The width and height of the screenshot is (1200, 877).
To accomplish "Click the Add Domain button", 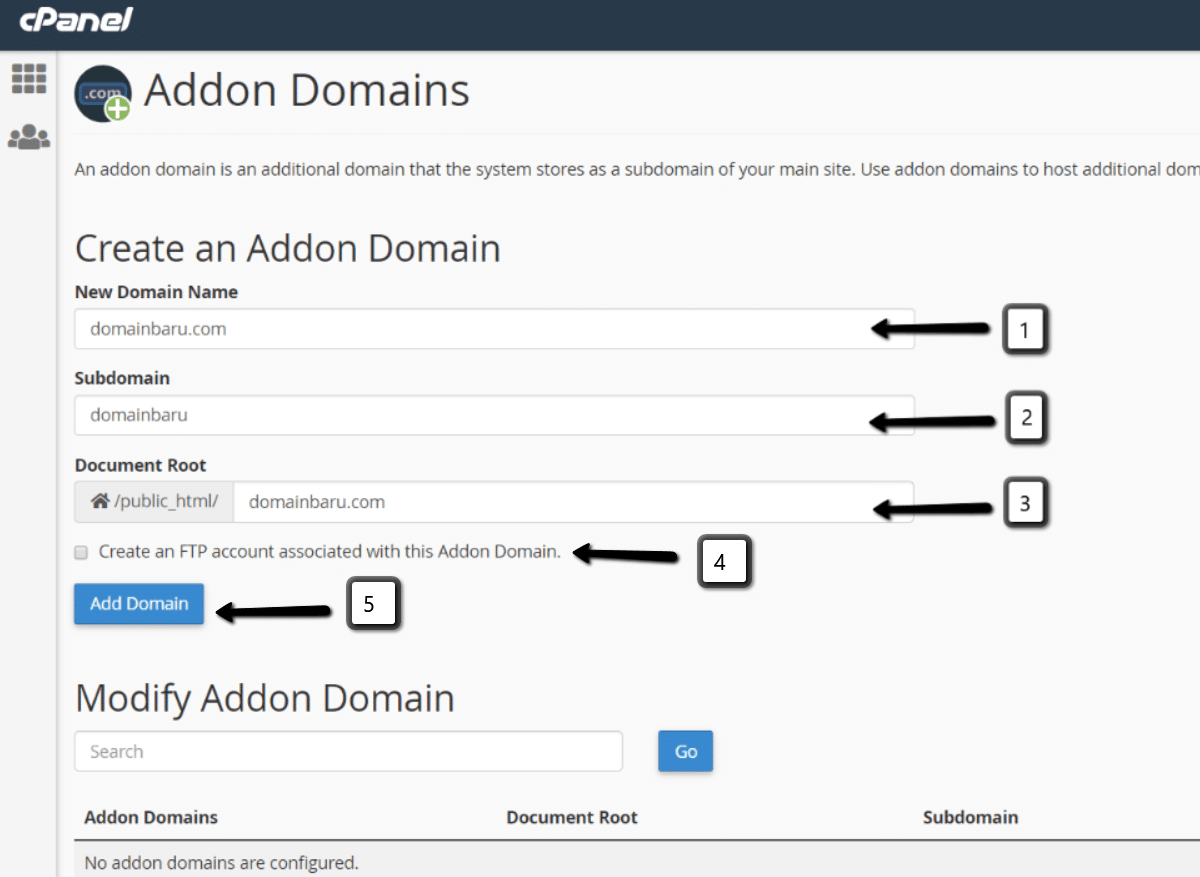I will (x=138, y=604).
